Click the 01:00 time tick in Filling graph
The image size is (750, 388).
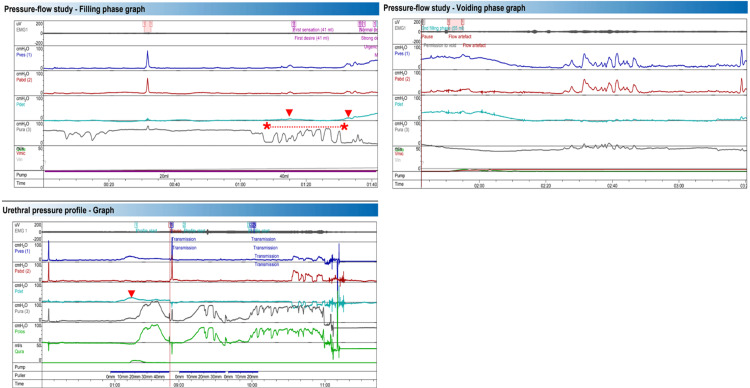coord(240,184)
